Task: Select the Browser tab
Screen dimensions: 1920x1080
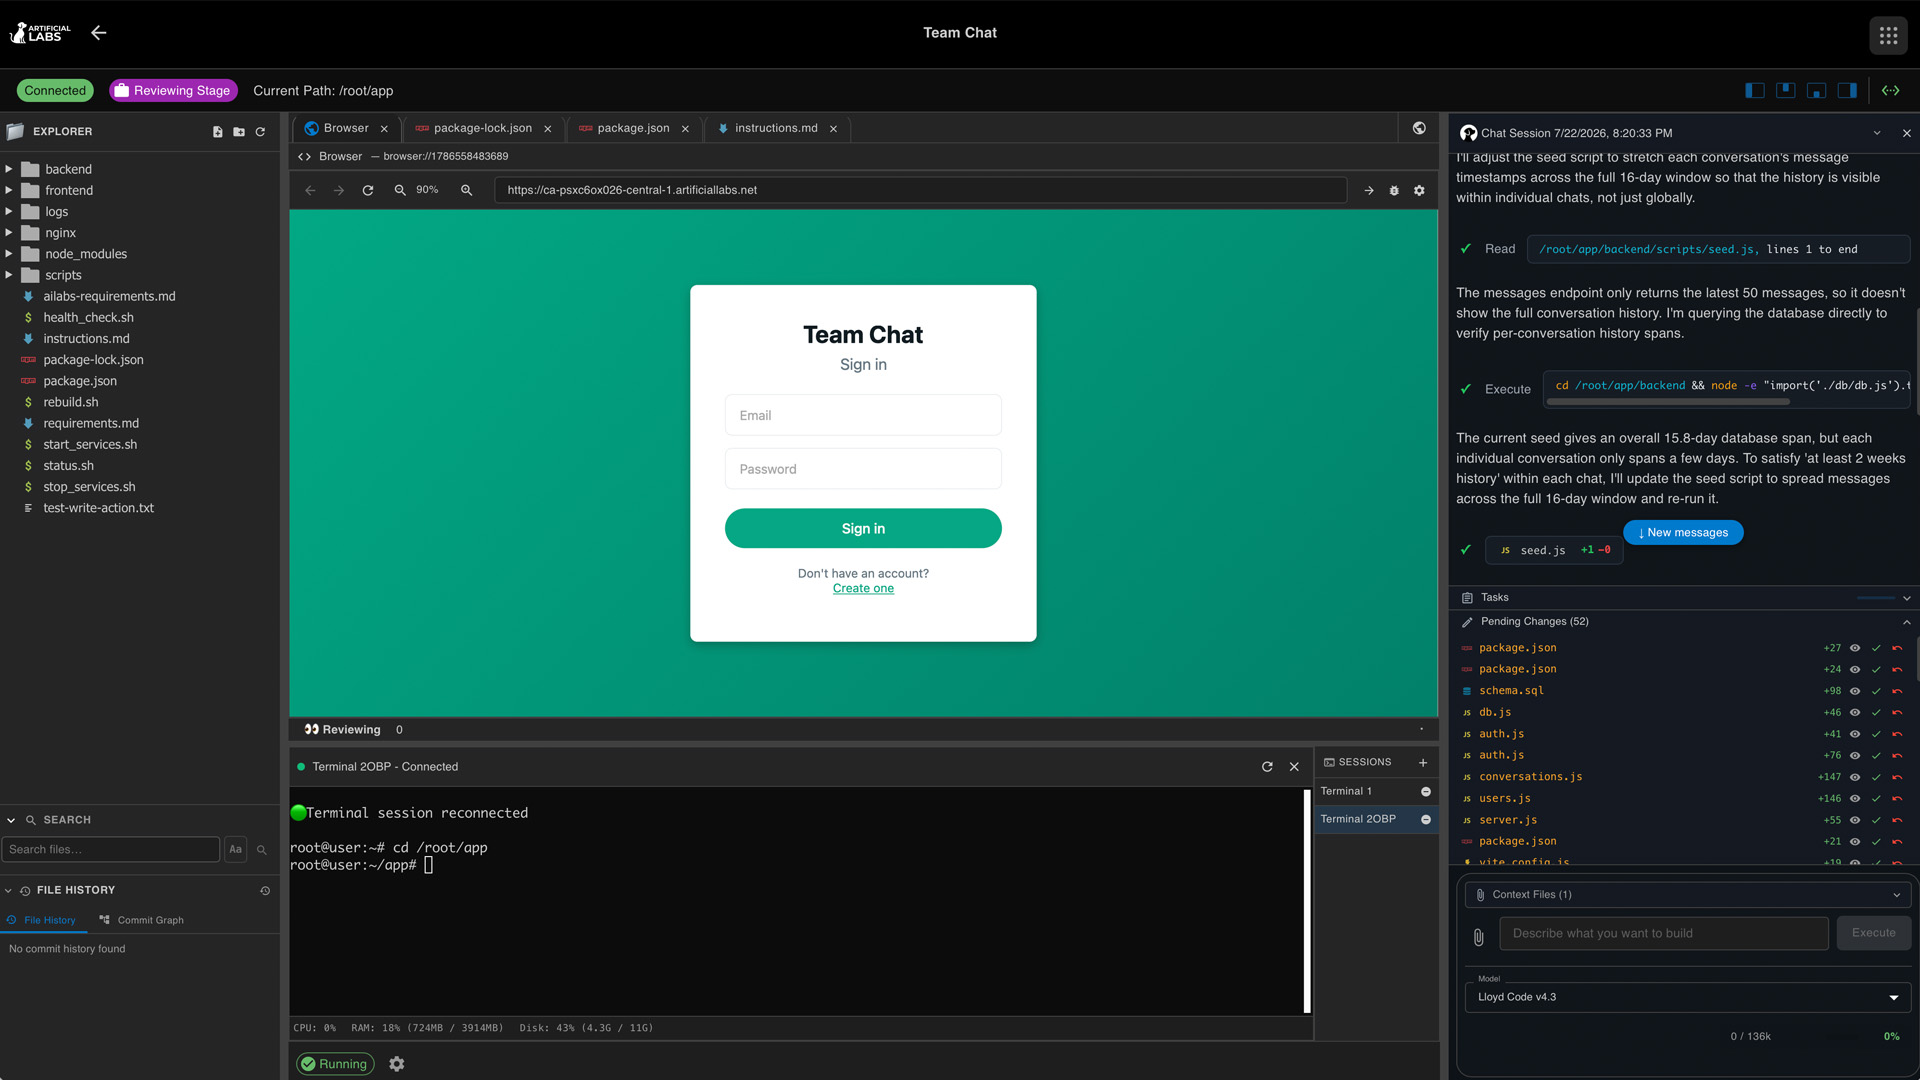Action: [346, 128]
